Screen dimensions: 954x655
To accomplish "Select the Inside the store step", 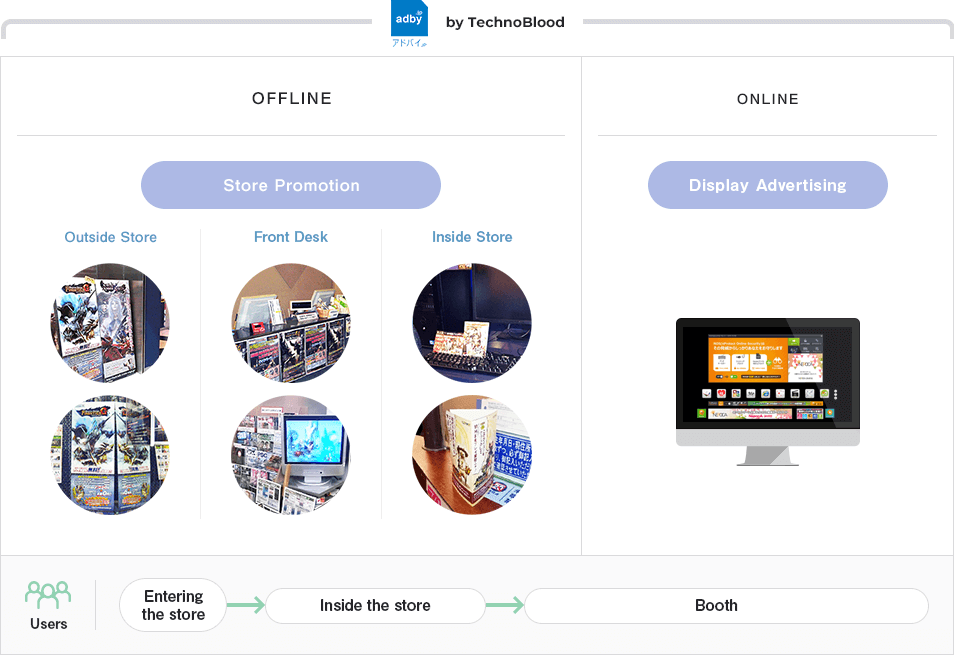I will point(375,605).
